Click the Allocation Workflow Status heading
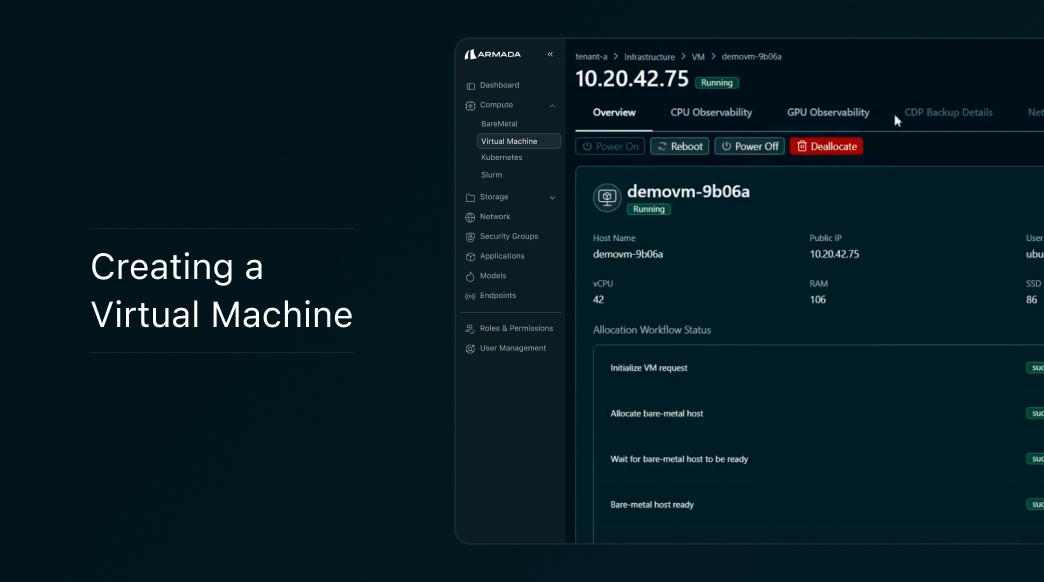The width and height of the screenshot is (1044, 582). point(652,330)
